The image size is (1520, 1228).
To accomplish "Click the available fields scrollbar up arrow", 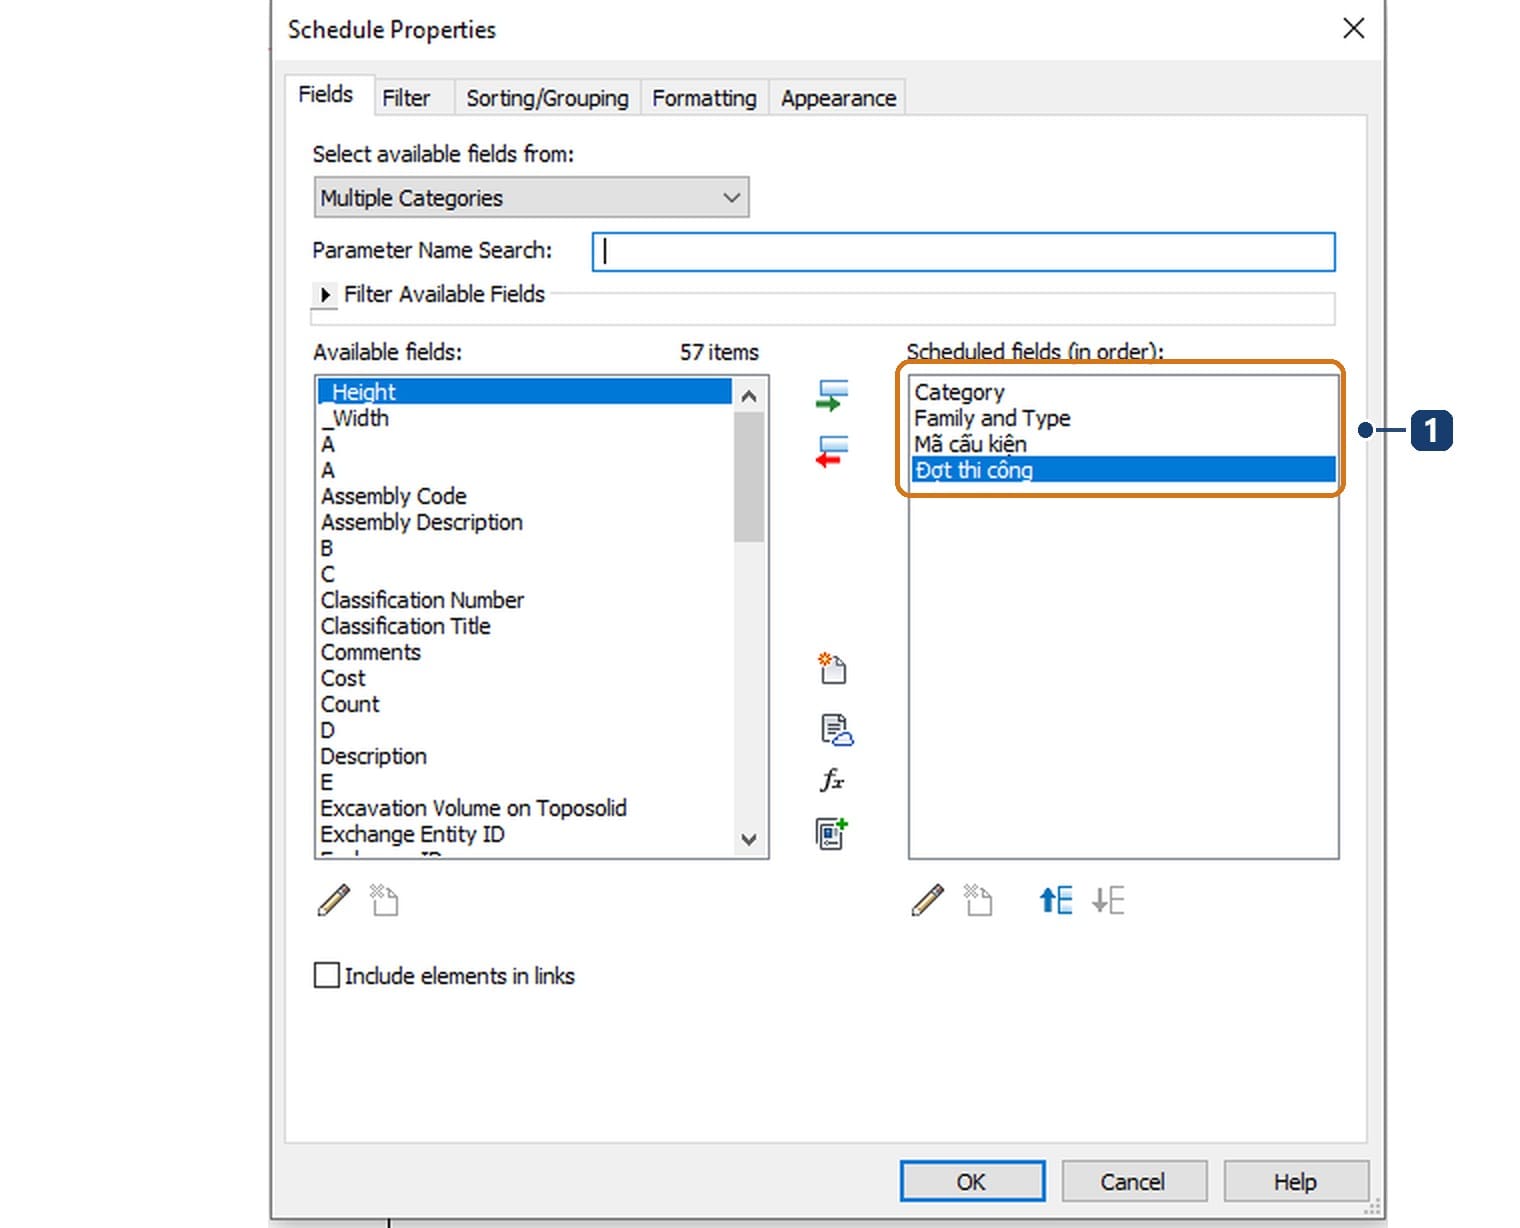I will click(x=749, y=396).
